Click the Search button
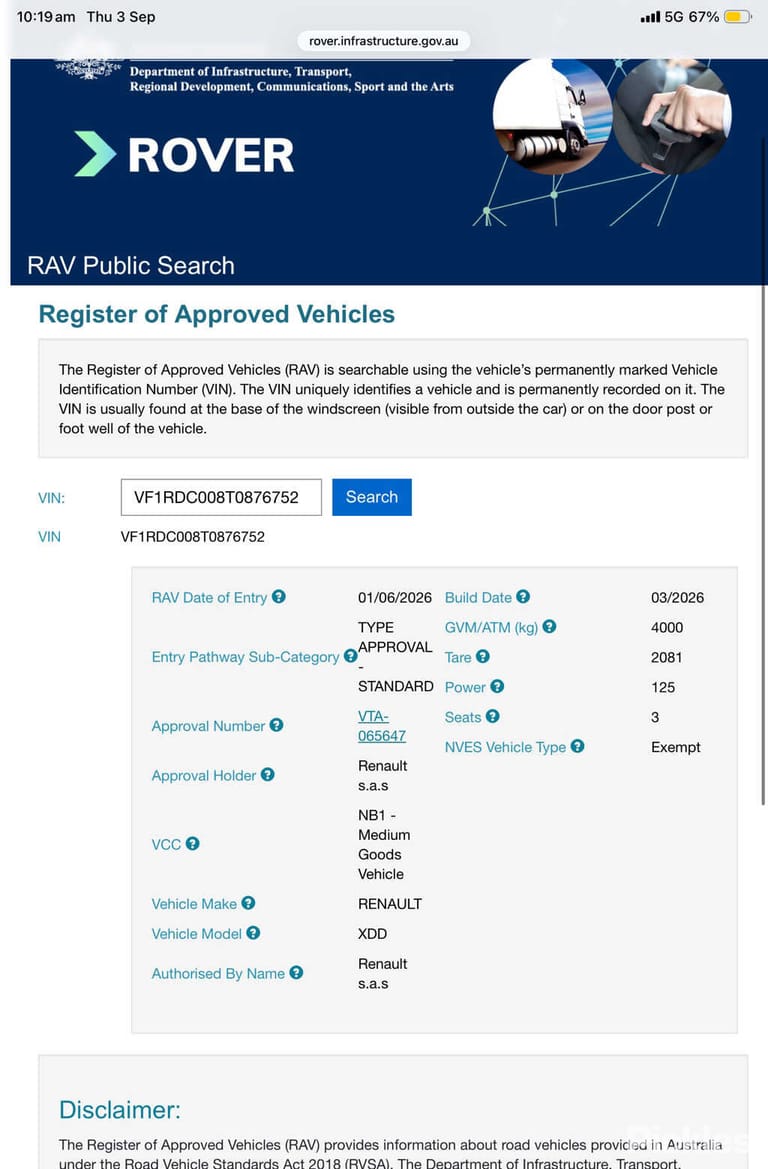Screen dimensions: 768x1169 [x=371, y=497]
